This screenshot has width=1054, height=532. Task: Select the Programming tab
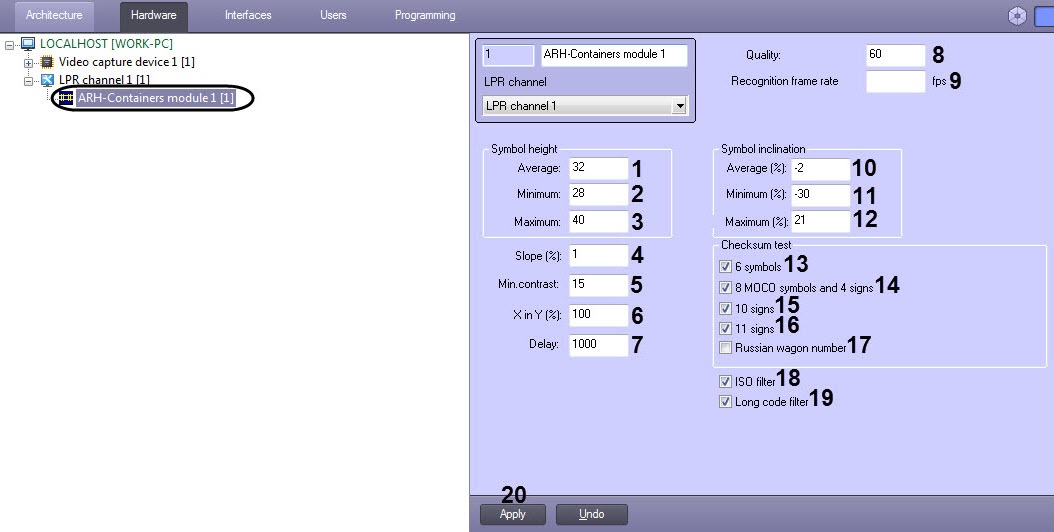pyautogui.click(x=425, y=15)
